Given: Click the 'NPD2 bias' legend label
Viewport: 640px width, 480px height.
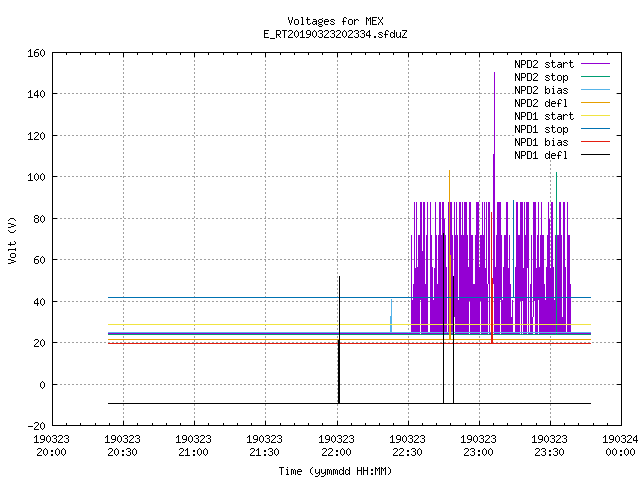Looking at the screenshot, I should (x=541, y=90).
